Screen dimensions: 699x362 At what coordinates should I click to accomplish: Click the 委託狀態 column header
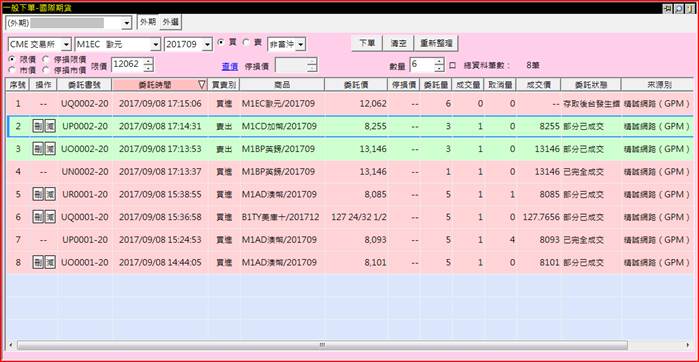[x=591, y=85]
